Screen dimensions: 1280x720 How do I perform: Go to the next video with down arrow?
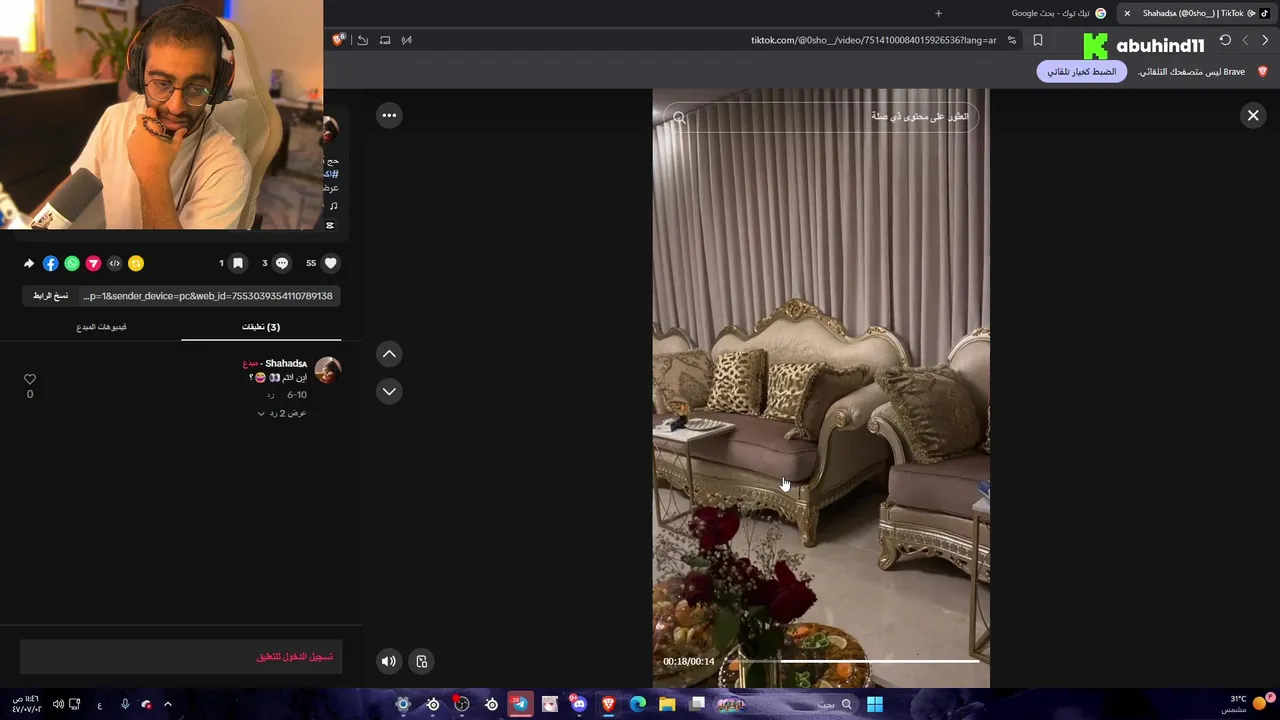(389, 391)
